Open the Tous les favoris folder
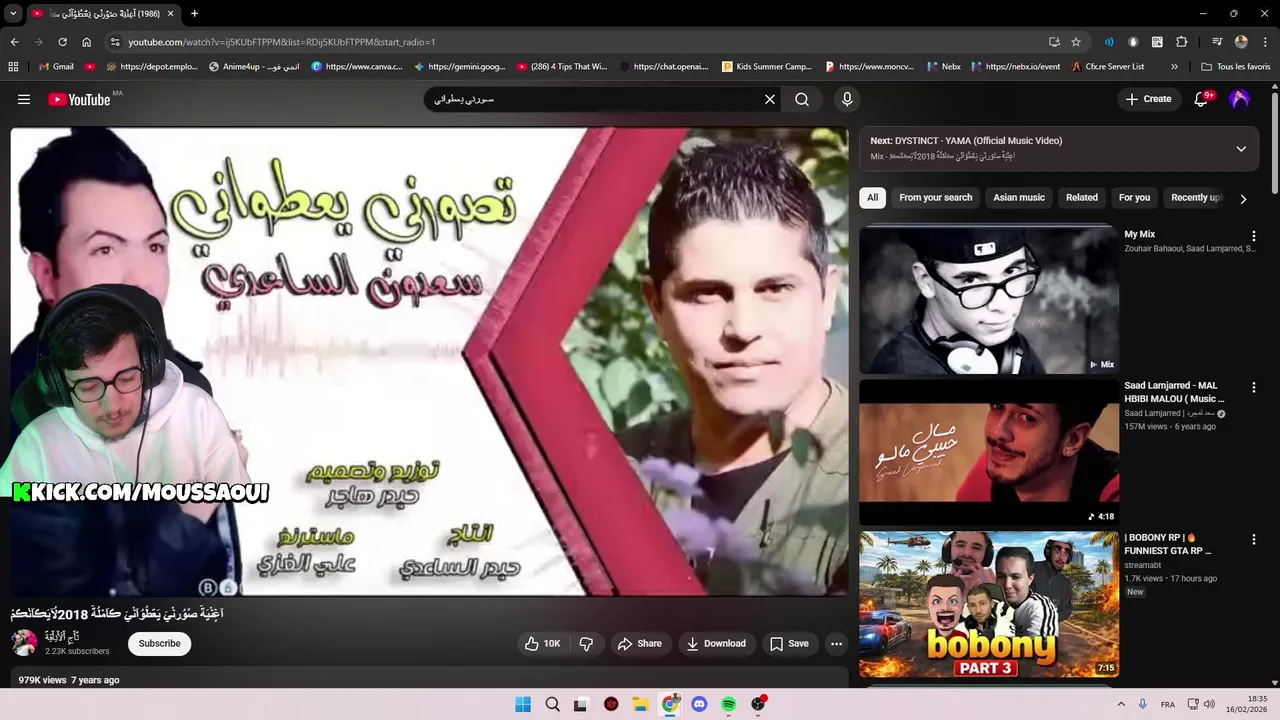This screenshot has width=1280, height=720. [1235, 67]
